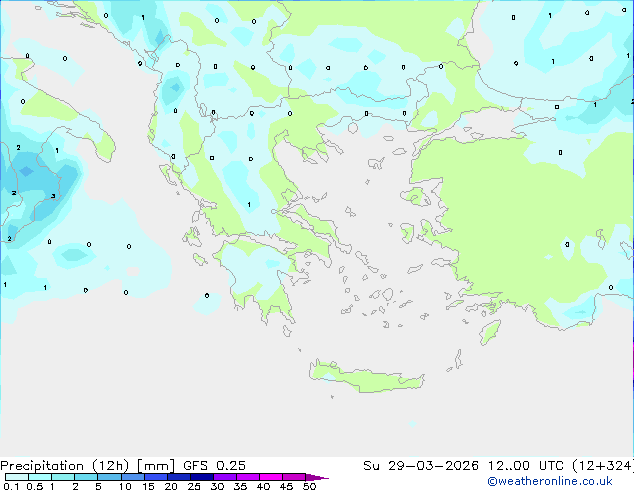Click the weatheronline.co.uk copyright link
The width and height of the screenshot is (634, 490).
coord(550,481)
